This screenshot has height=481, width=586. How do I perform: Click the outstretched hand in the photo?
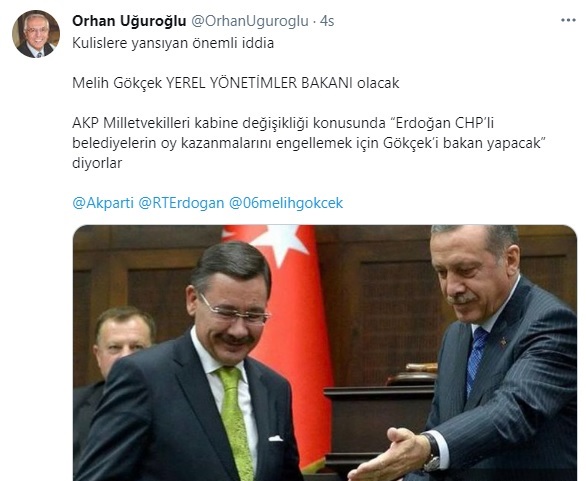(389, 456)
